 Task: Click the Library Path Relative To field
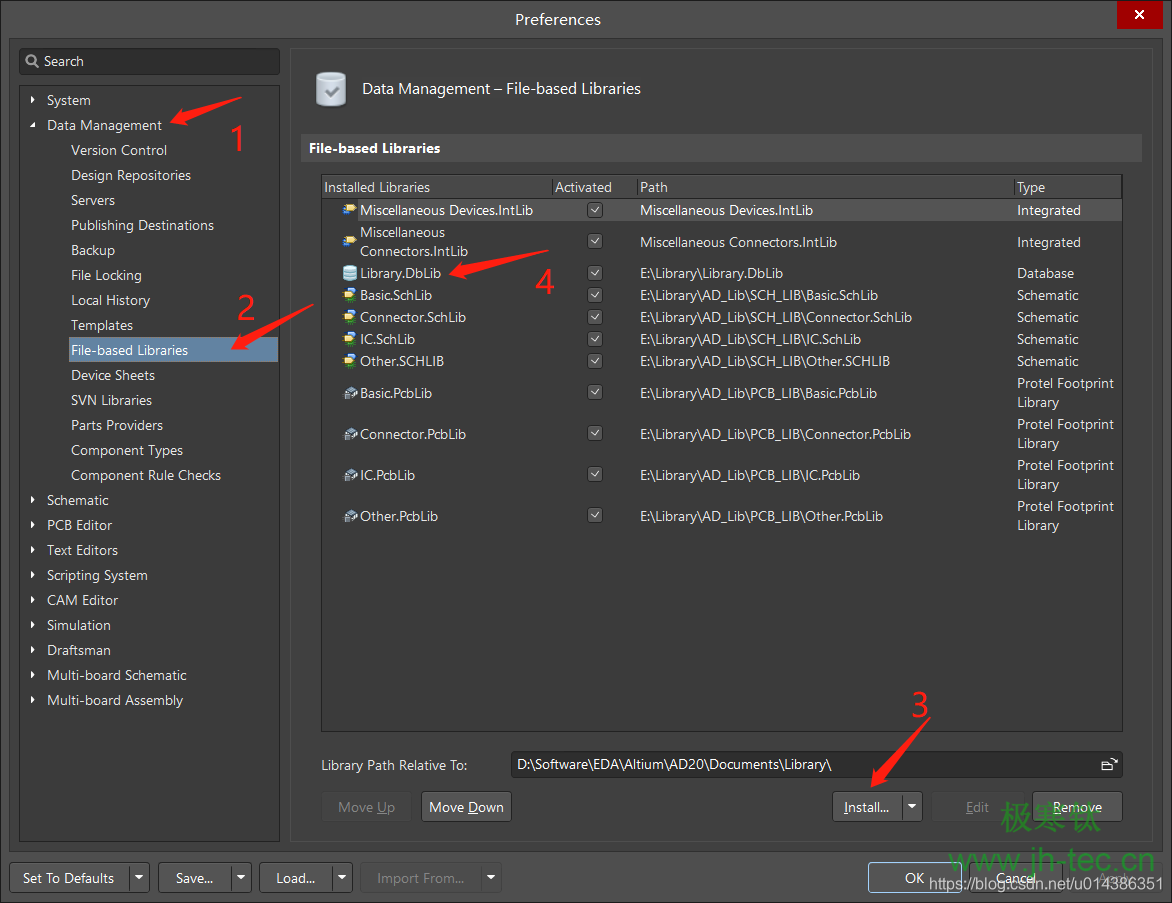pyautogui.click(x=800, y=765)
